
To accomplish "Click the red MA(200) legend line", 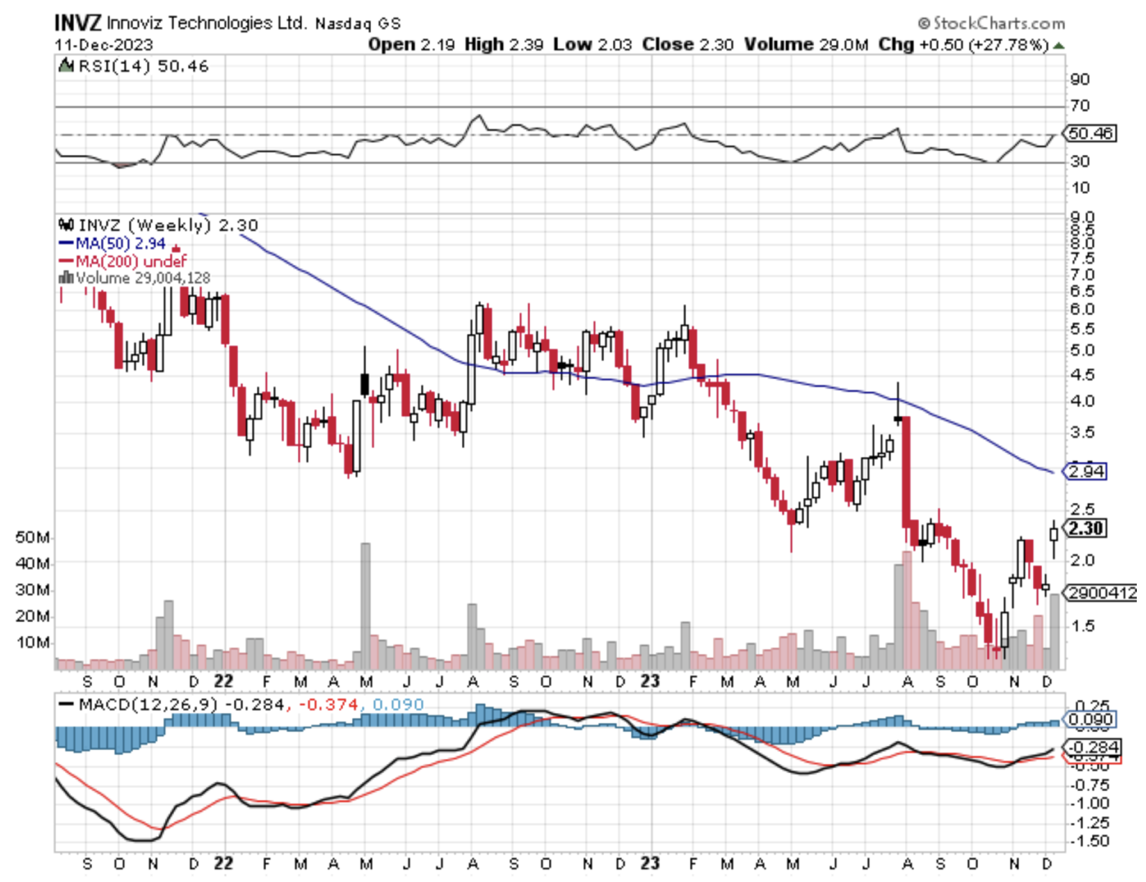I will pos(67,260).
